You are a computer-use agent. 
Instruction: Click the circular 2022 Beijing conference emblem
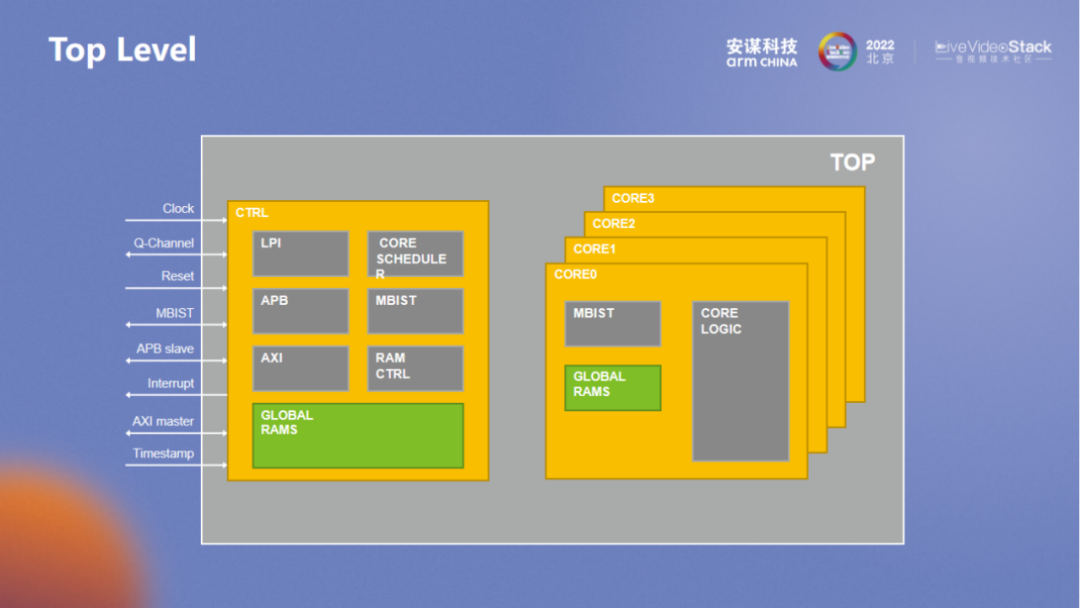point(837,51)
